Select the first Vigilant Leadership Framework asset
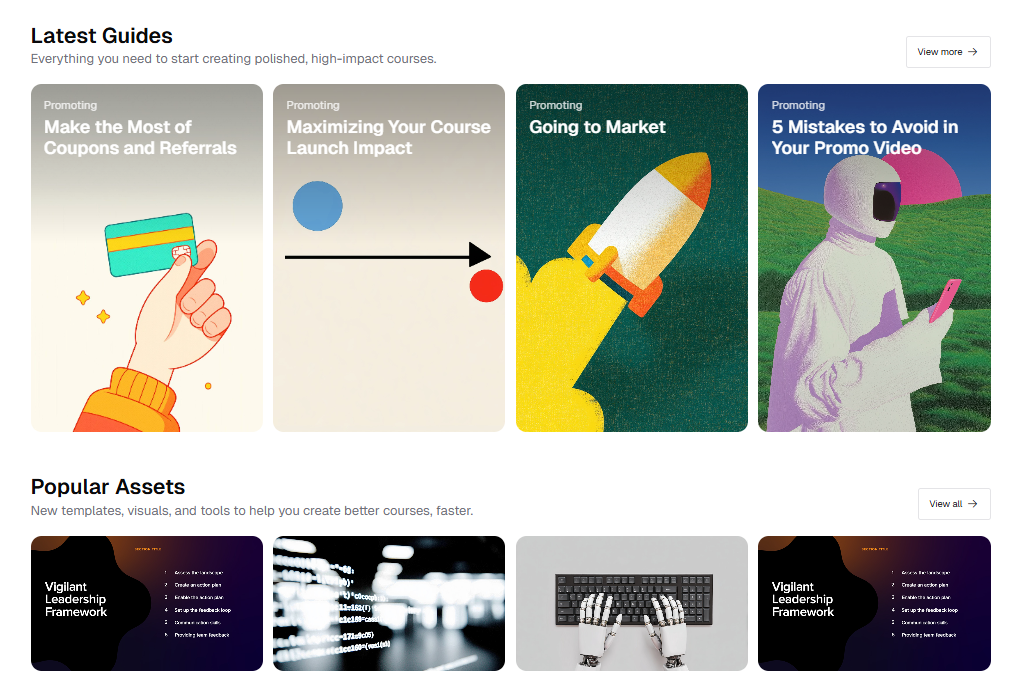The image size is (1029, 695). (x=147, y=603)
